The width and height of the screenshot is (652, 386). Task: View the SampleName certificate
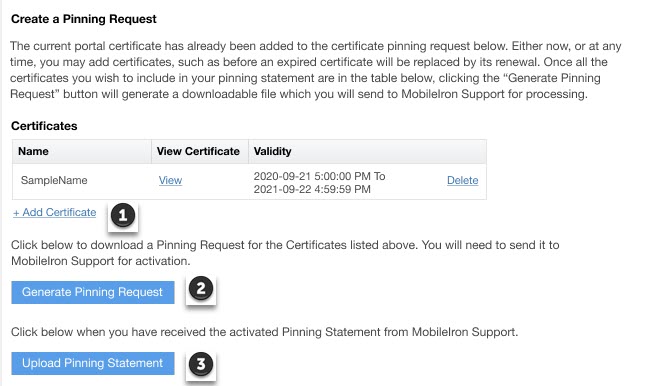(170, 181)
